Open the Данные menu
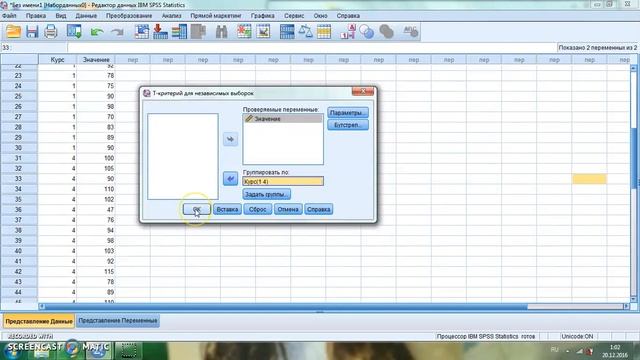640x360 pixels. tap(86, 16)
